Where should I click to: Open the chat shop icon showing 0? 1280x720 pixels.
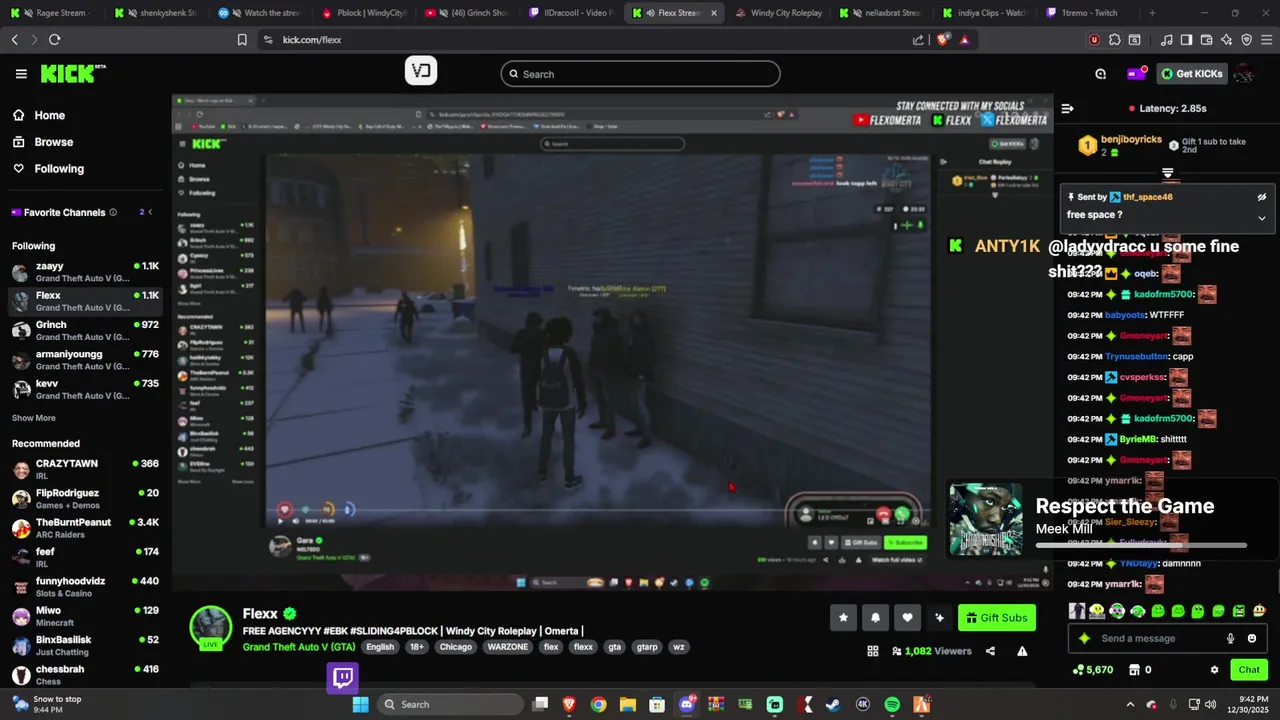(1140, 670)
